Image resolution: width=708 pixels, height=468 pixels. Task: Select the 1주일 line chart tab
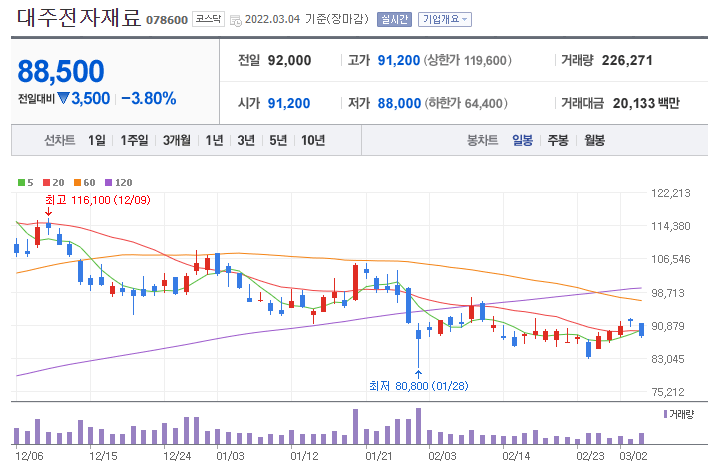pyautogui.click(x=134, y=140)
